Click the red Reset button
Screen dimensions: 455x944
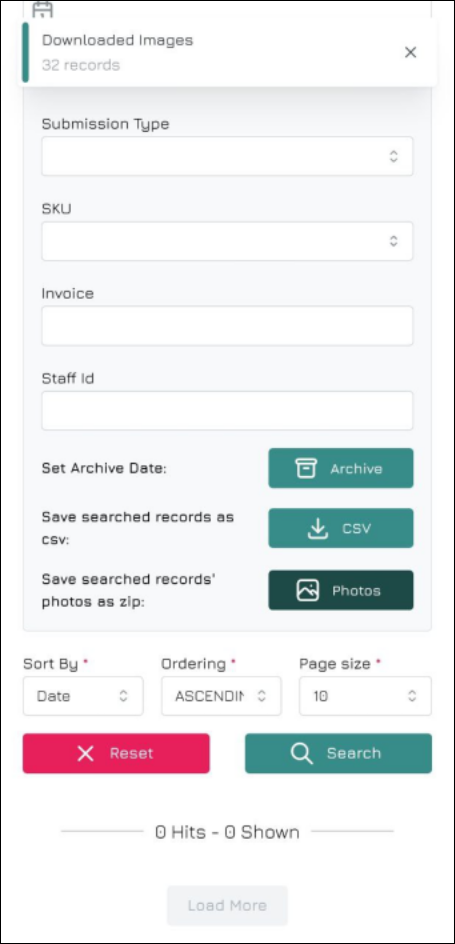pos(116,753)
